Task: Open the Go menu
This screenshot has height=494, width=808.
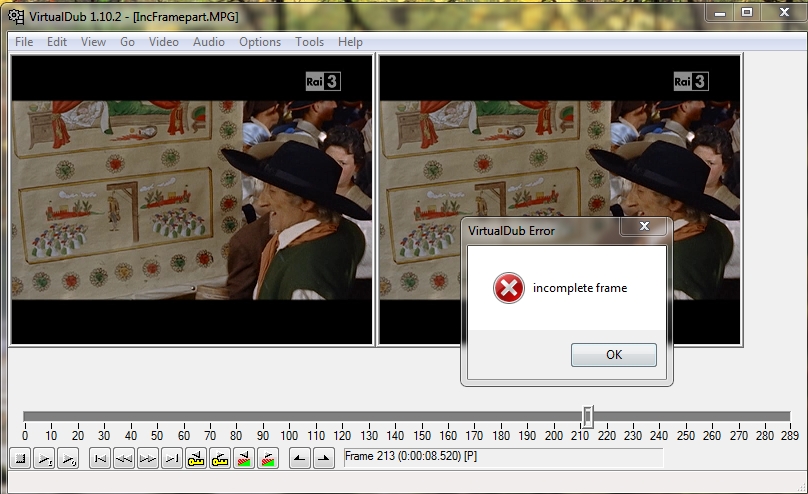Action: tap(127, 42)
